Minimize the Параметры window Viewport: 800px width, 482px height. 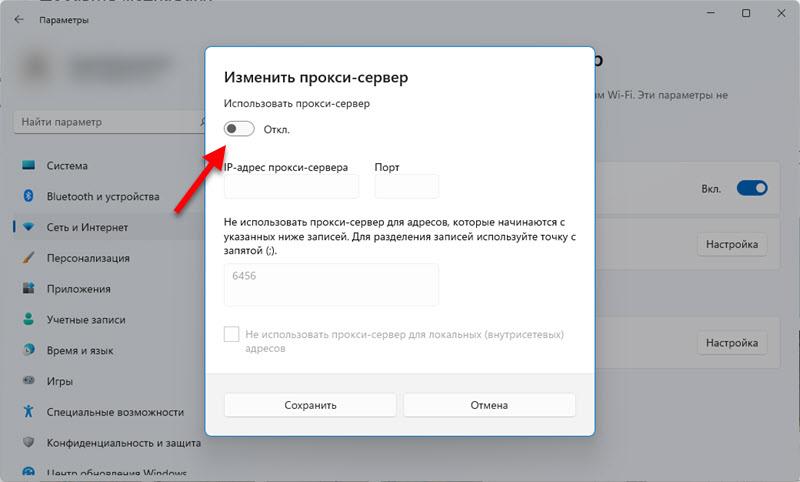[x=711, y=13]
